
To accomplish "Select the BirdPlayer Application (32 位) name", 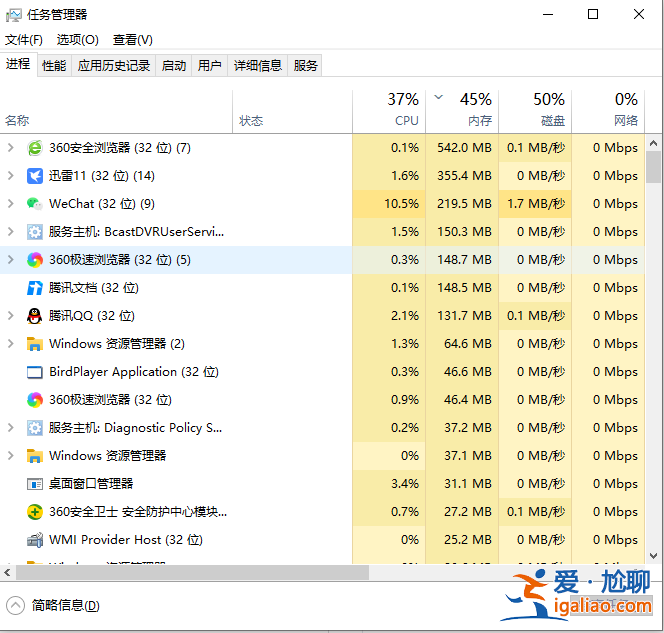I will [x=134, y=372].
